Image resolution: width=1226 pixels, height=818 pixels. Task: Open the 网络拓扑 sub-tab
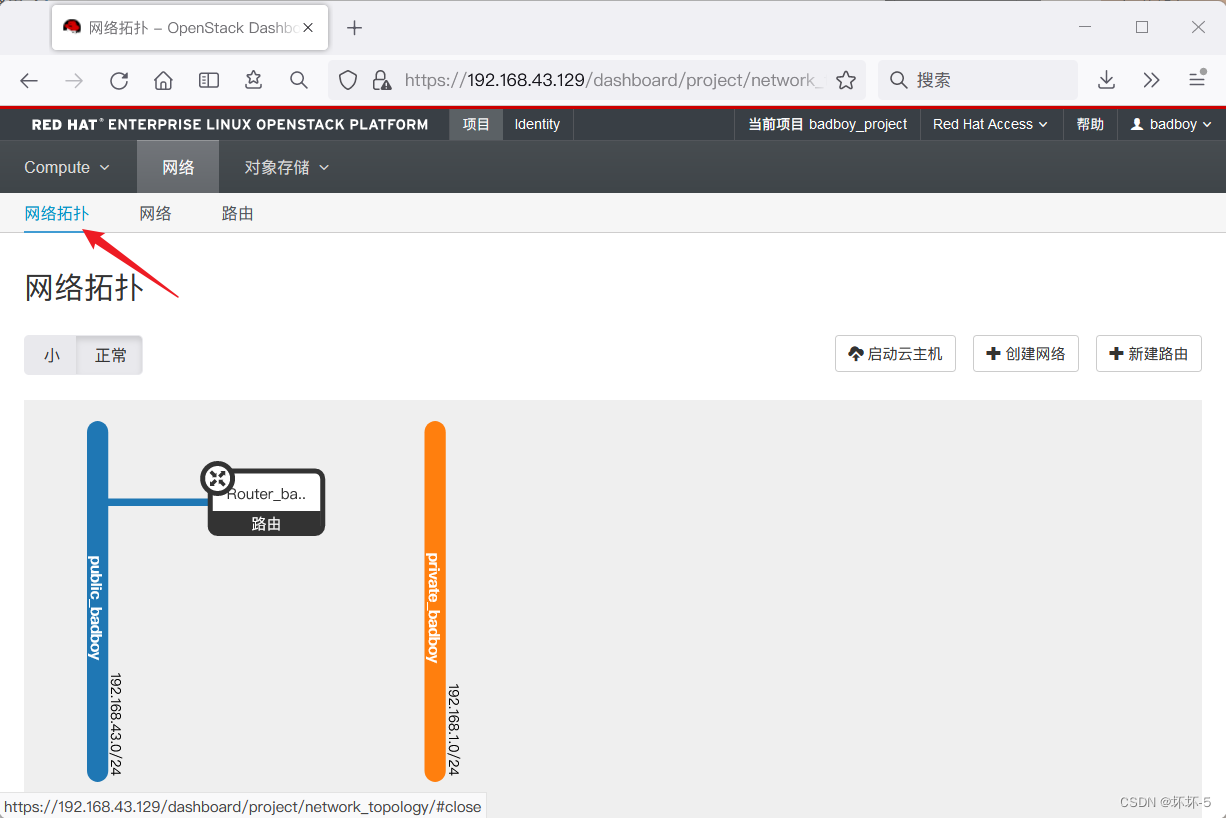56,213
